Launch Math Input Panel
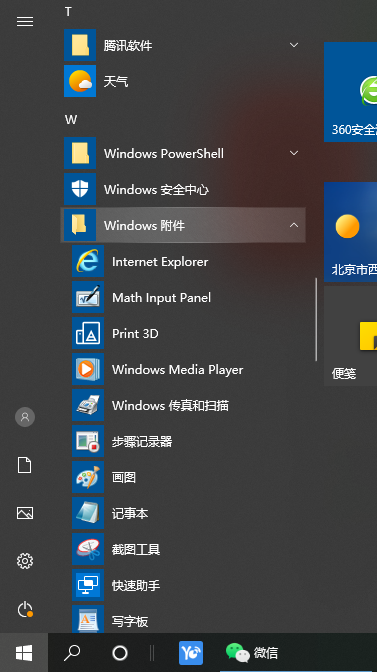The height and width of the screenshot is (672, 377). click(183, 297)
